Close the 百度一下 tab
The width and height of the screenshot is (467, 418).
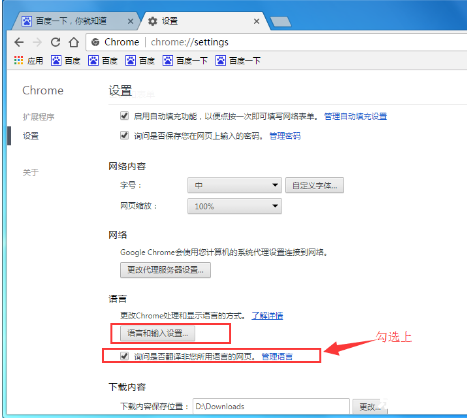click(x=130, y=22)
